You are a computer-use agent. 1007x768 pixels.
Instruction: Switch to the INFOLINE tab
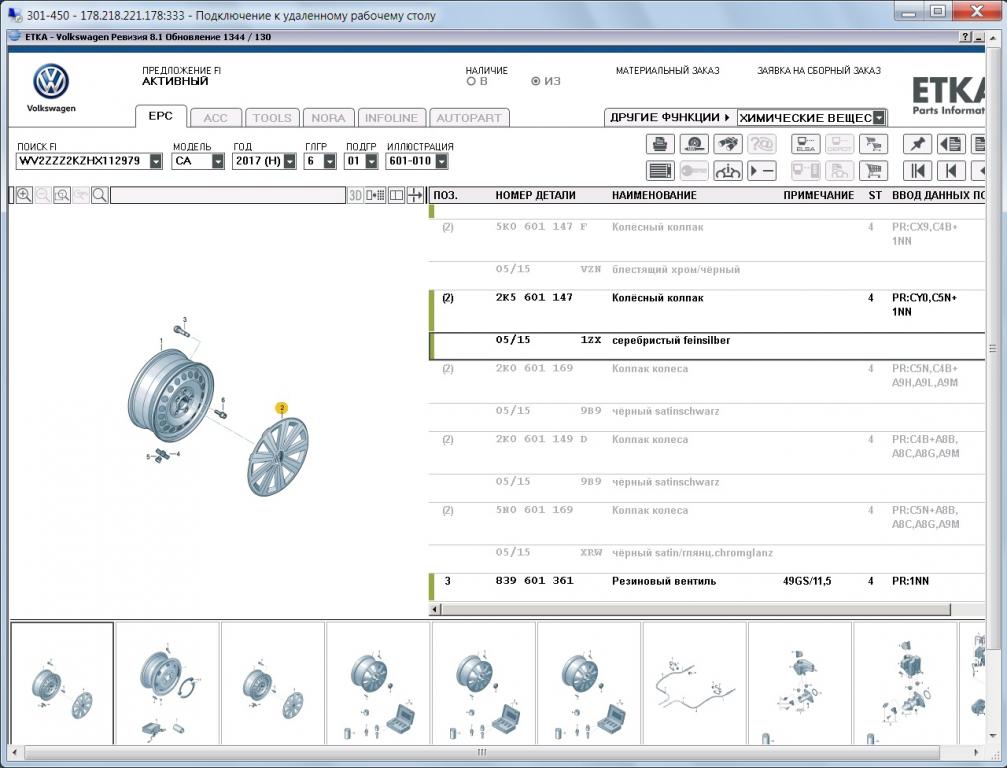point(392,118)
